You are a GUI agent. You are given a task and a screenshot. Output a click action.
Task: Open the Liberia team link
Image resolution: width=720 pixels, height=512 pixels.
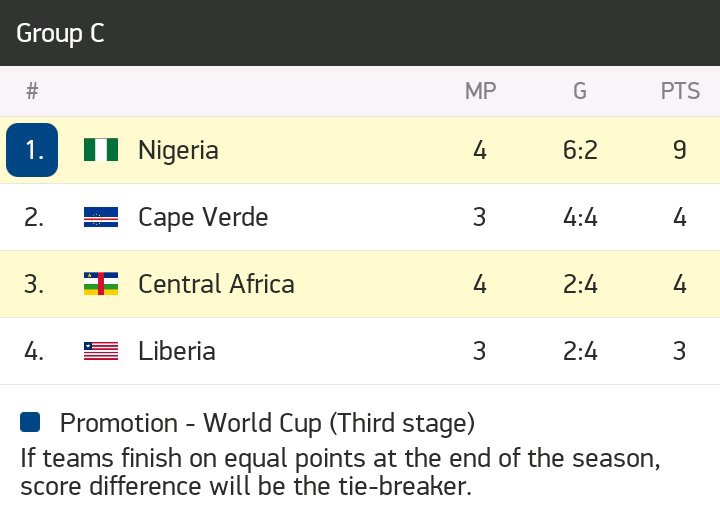pos(177,351)
